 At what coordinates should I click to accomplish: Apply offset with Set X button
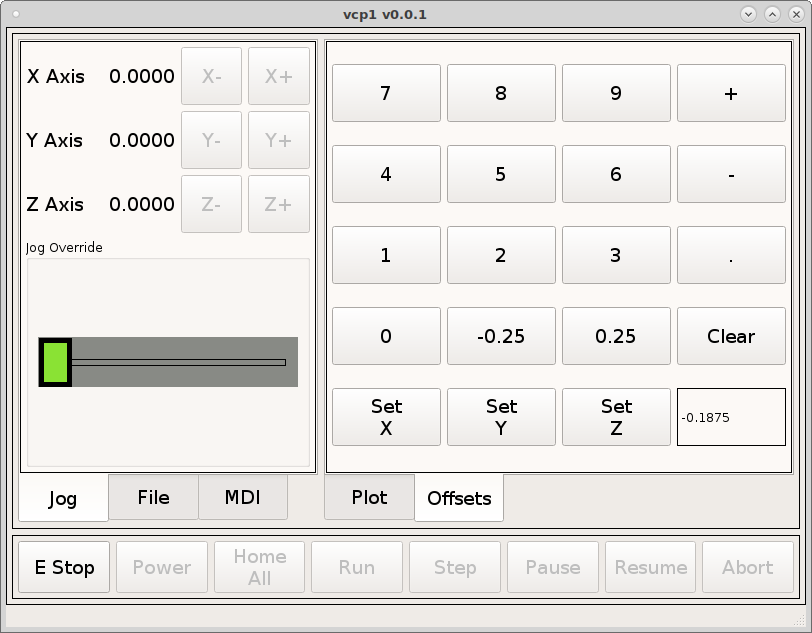tap(386, 417)
